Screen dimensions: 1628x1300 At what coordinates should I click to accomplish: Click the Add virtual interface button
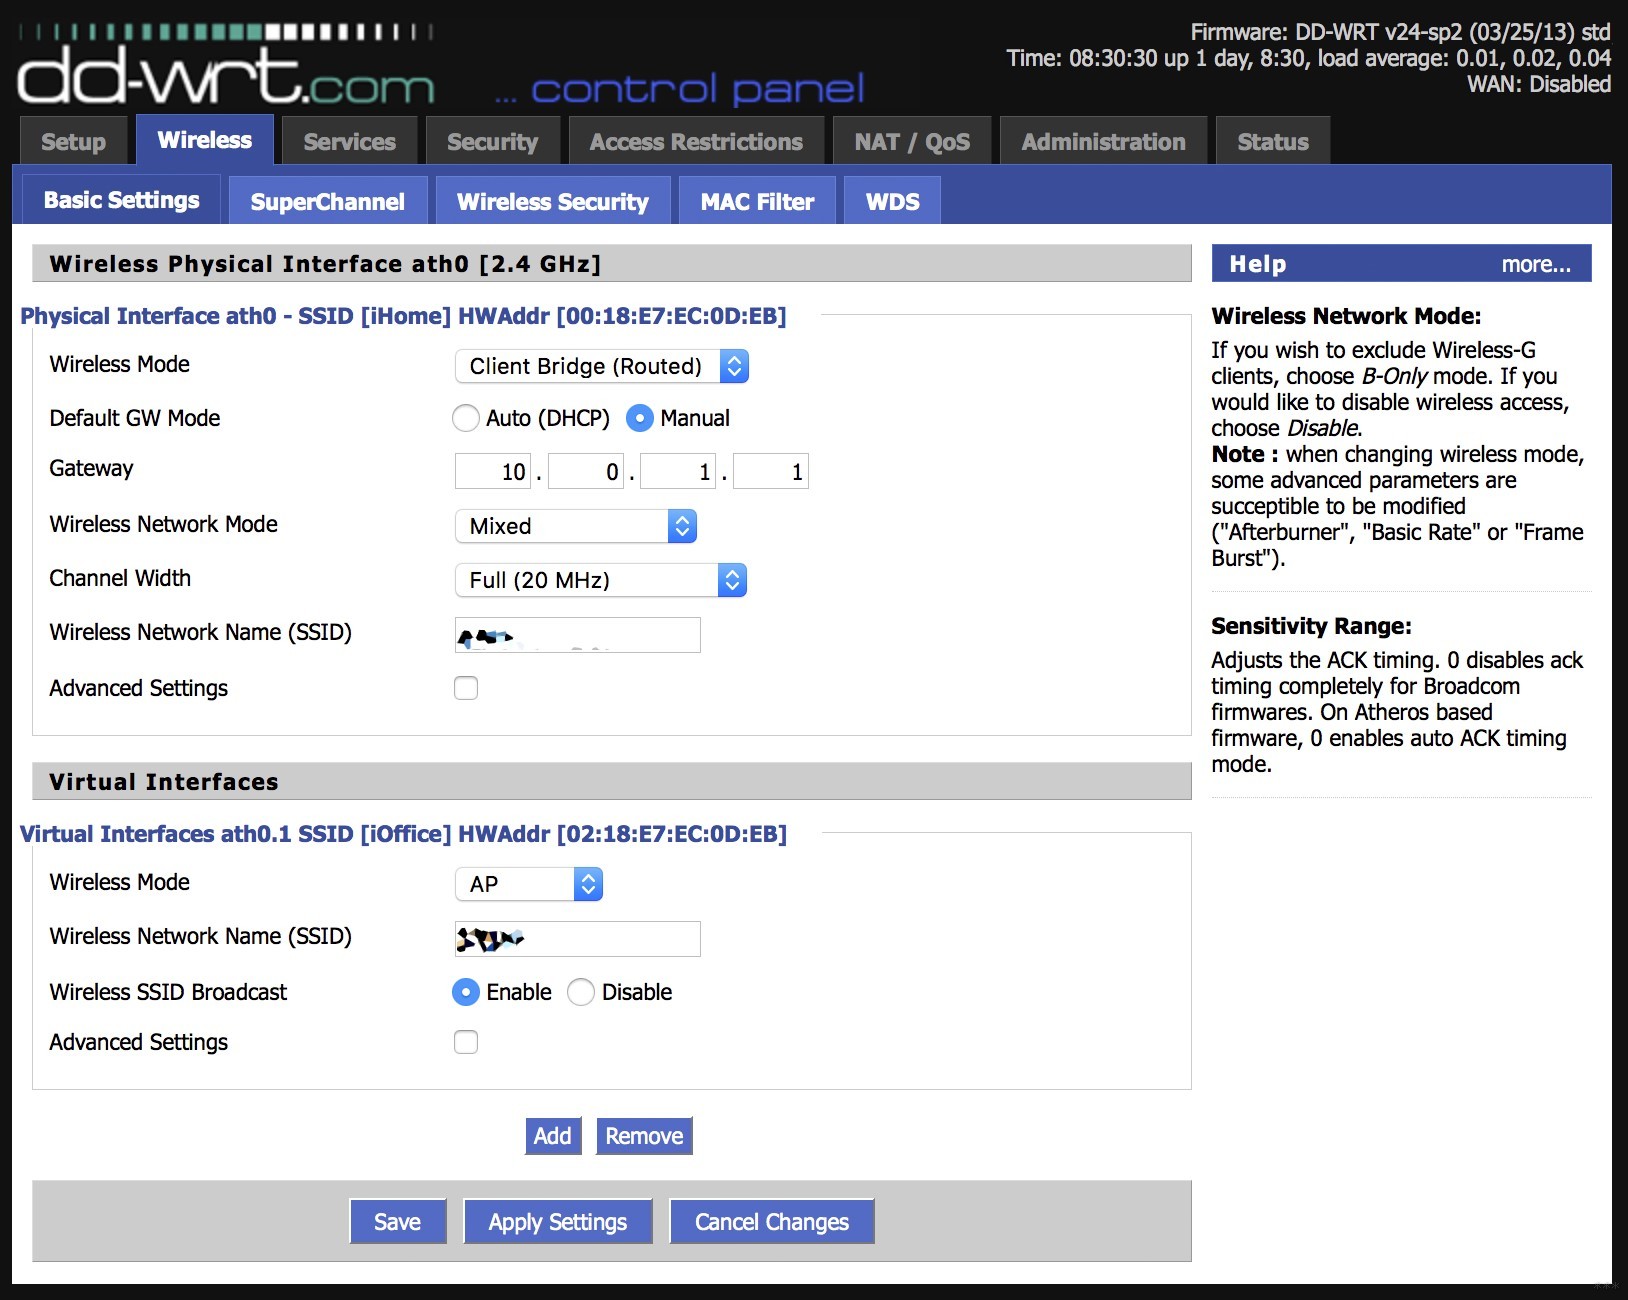click(x=552, y=1136)
